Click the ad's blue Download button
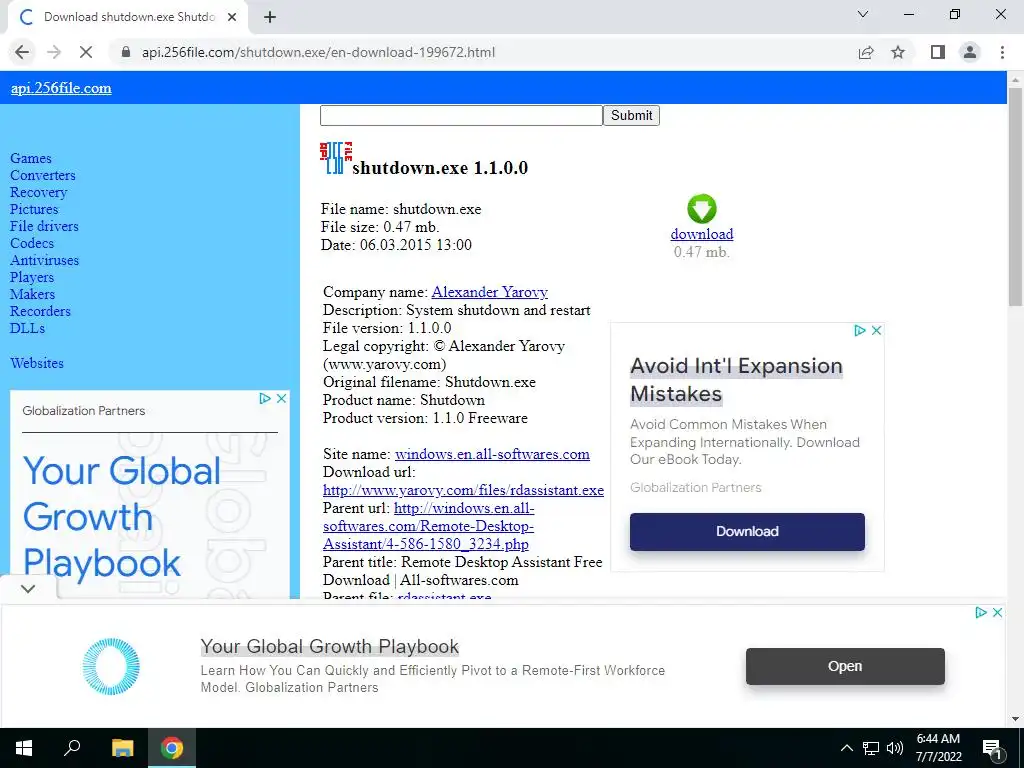 747,532
